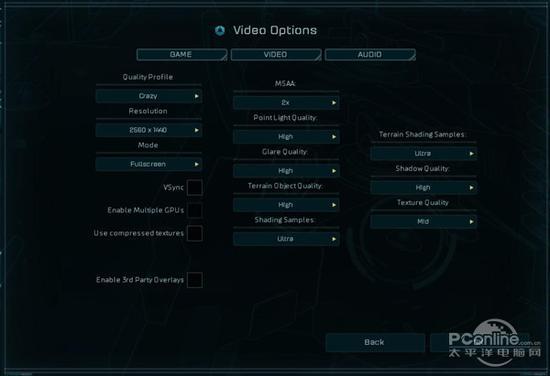The image size is (550, 376).
Task: Click the arrow icon beside 2560 x 1440
Action: (x=196, y=130)
